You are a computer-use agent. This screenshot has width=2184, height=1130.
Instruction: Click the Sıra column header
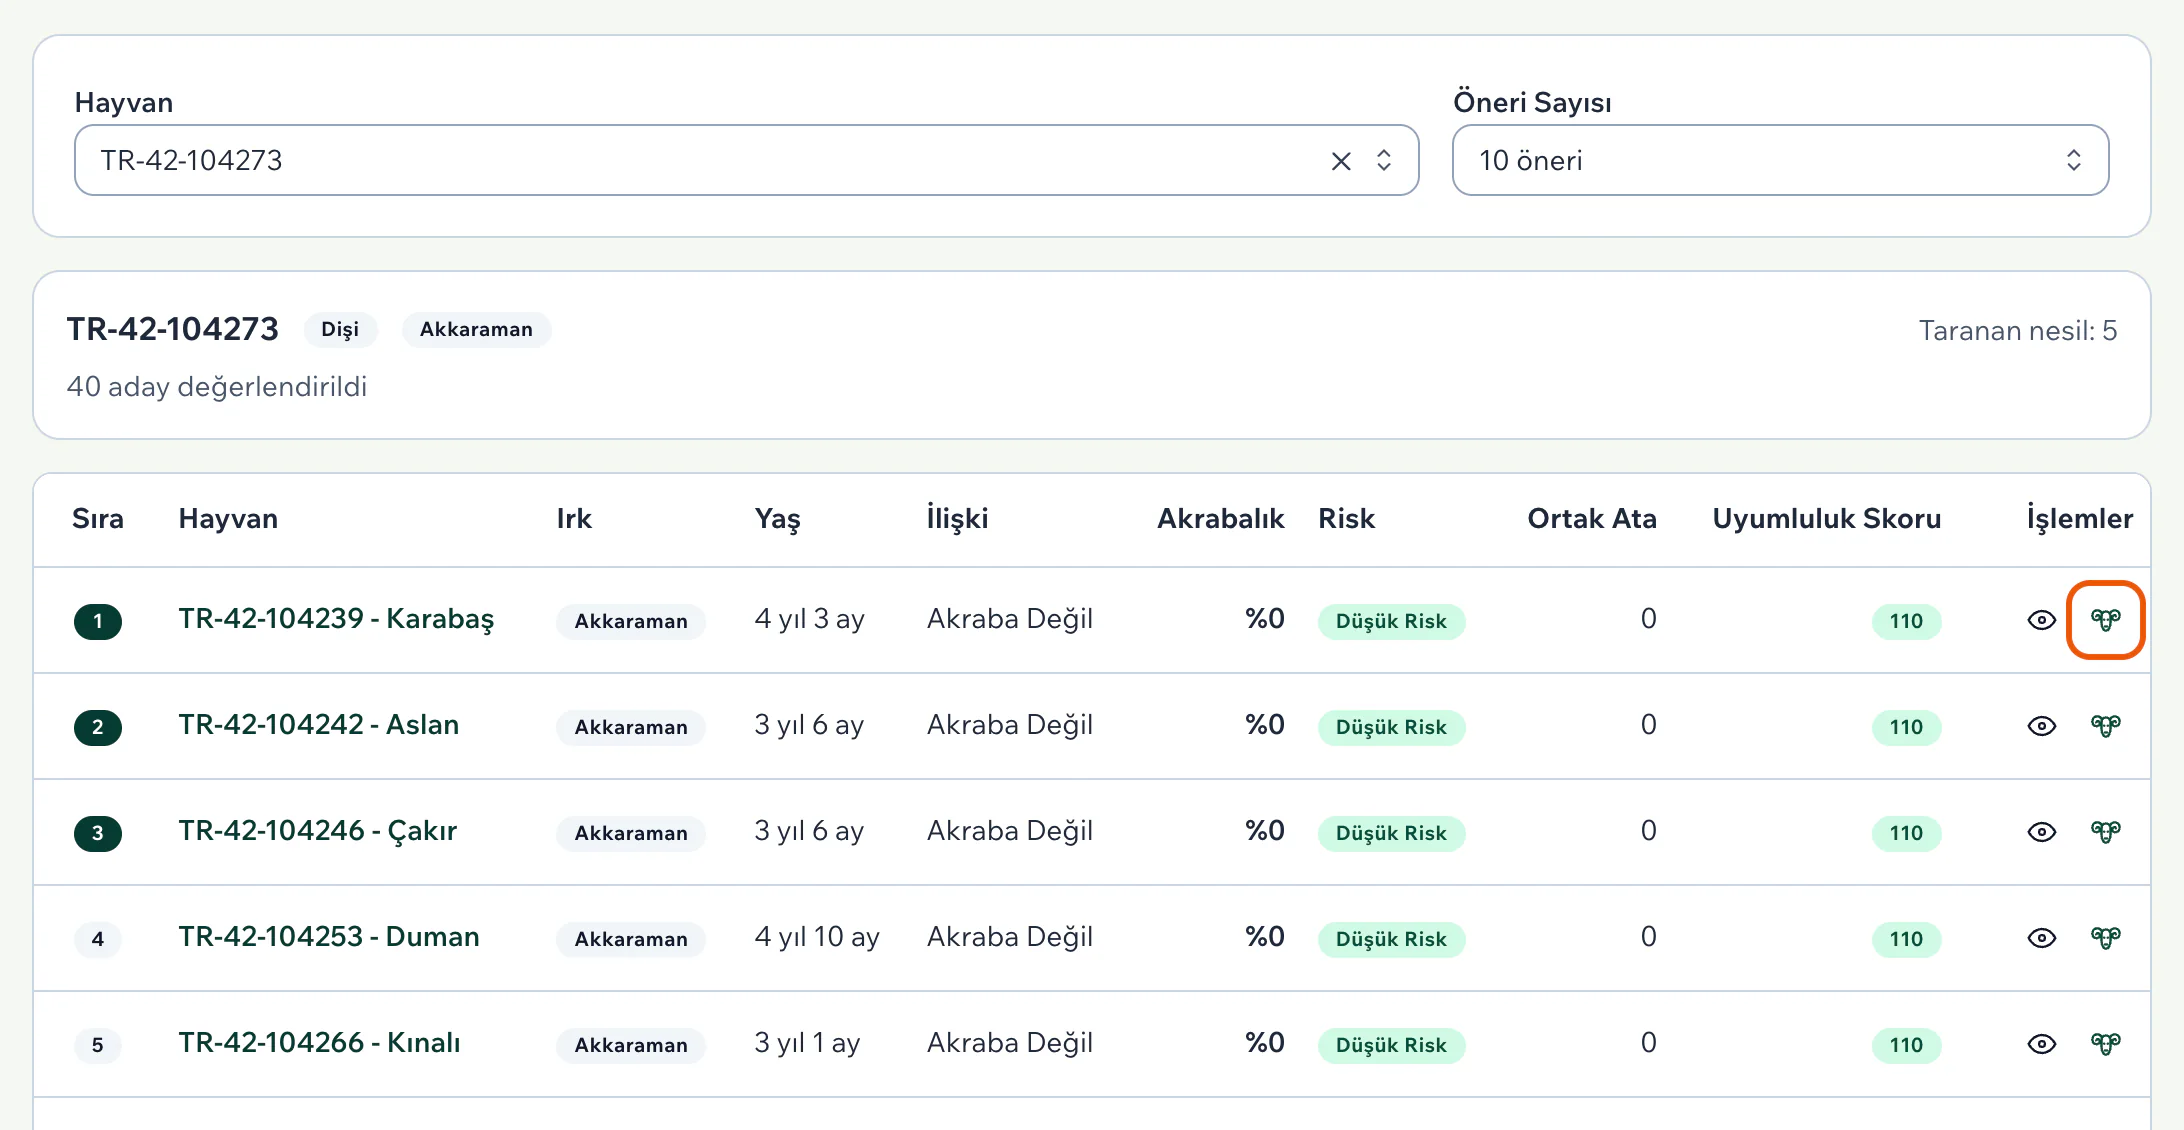[98, 519]
